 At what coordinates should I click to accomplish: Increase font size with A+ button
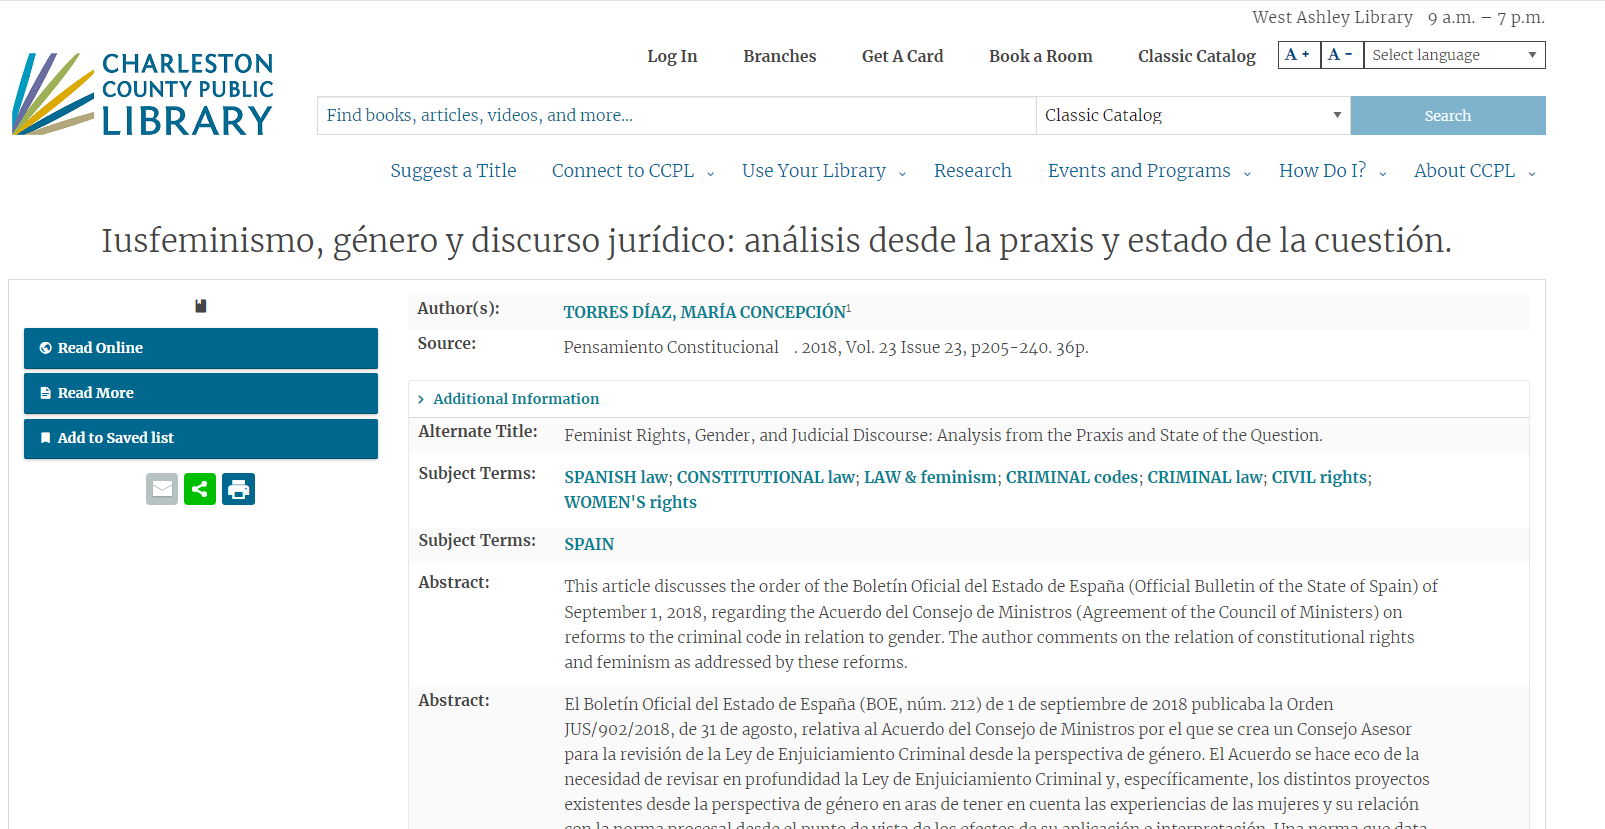tap(1298, 55)
